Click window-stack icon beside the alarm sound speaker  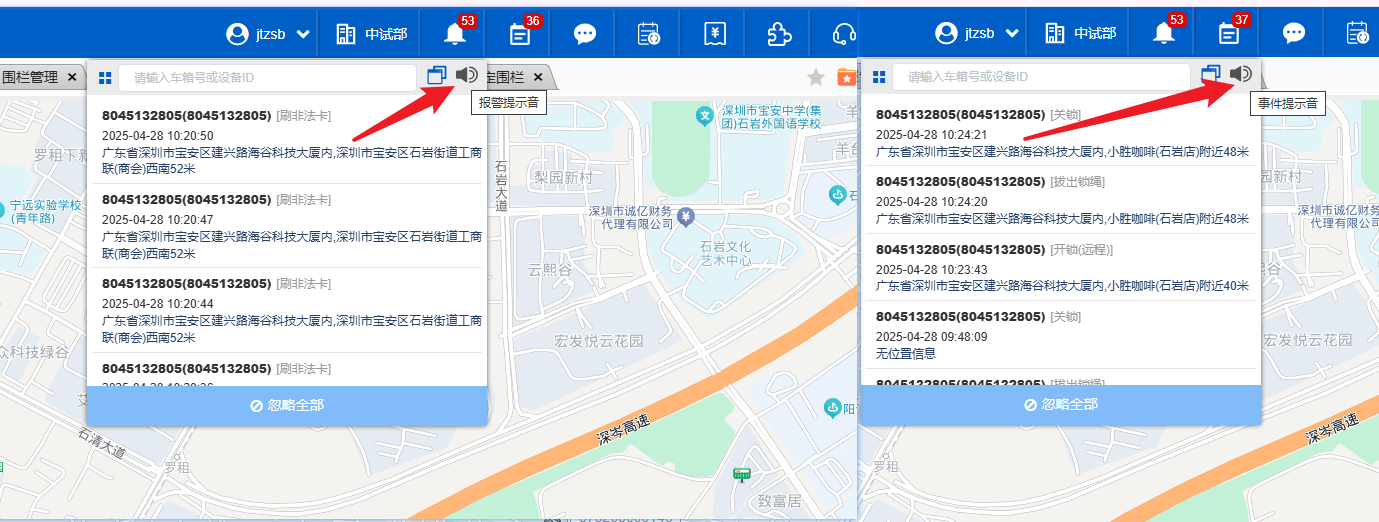pyautogui.click(x=437, y=75)
